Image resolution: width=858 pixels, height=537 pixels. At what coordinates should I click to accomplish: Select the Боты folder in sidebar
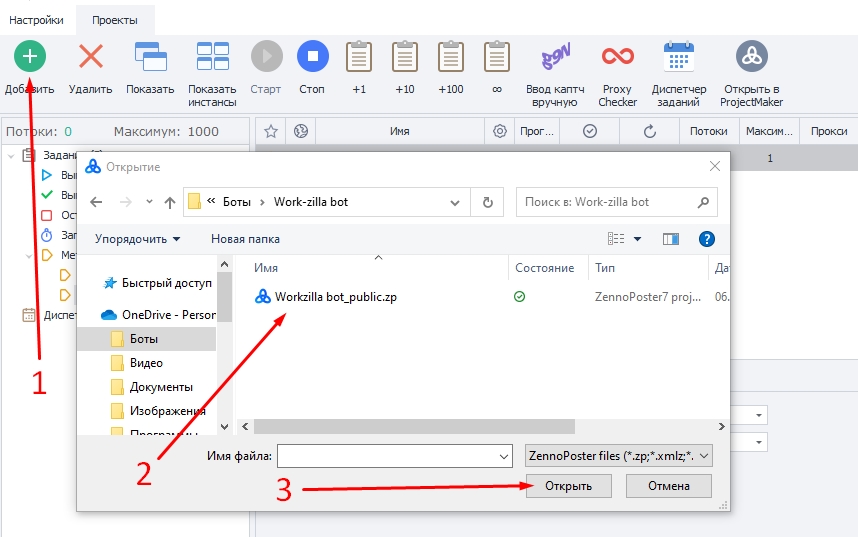[x=147, y=339]
